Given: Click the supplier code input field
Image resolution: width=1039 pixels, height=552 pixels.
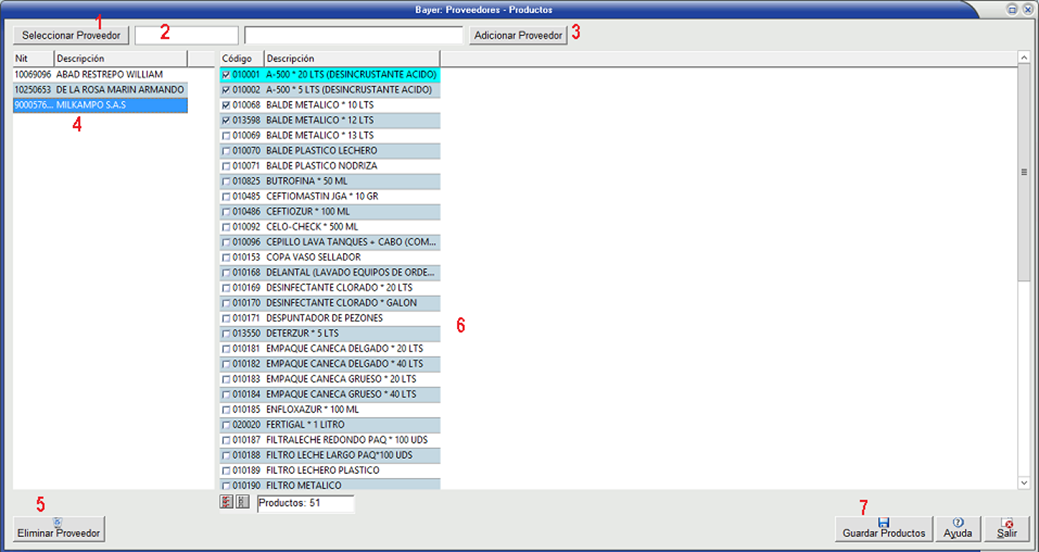Looking at the screenshot, I should (186, 35).
